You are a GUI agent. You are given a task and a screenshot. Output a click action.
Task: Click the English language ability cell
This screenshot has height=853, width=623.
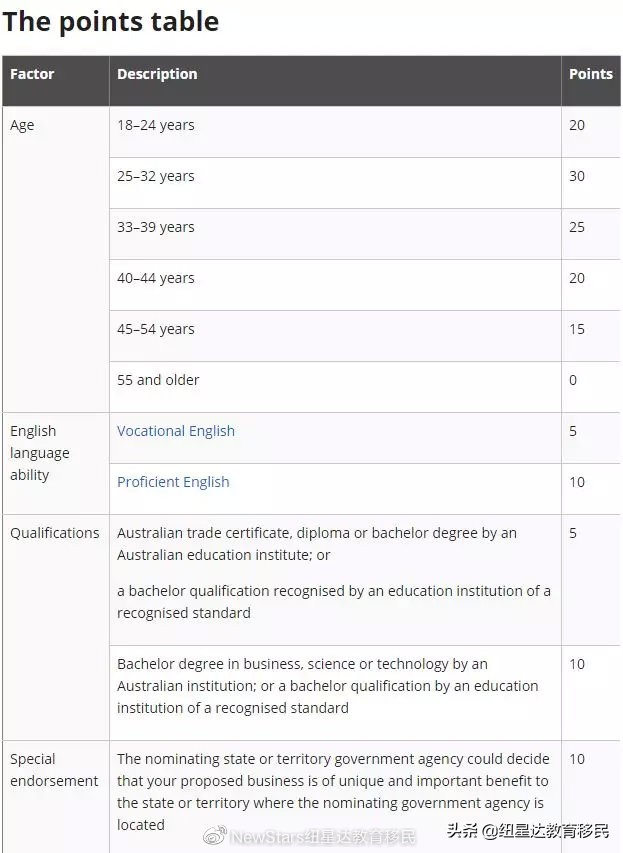coord(38,453)
